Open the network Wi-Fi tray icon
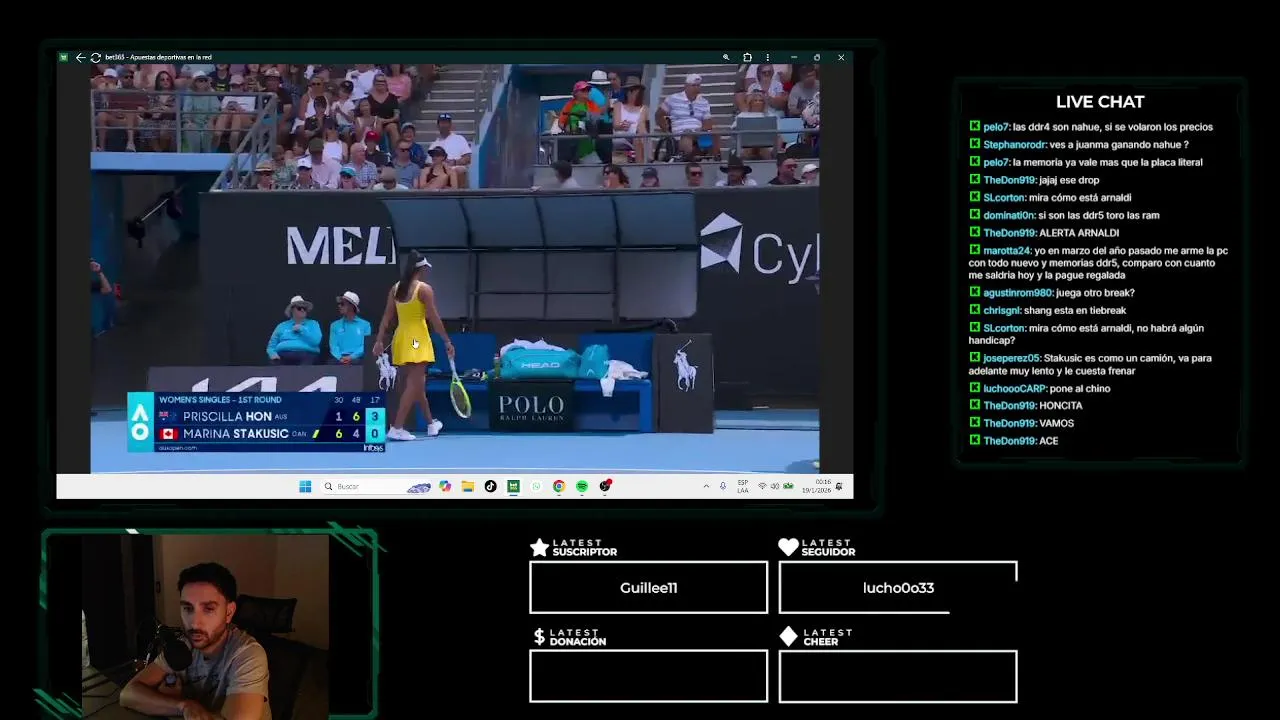This screenshot has height=720, width=1280. [762, 486]
